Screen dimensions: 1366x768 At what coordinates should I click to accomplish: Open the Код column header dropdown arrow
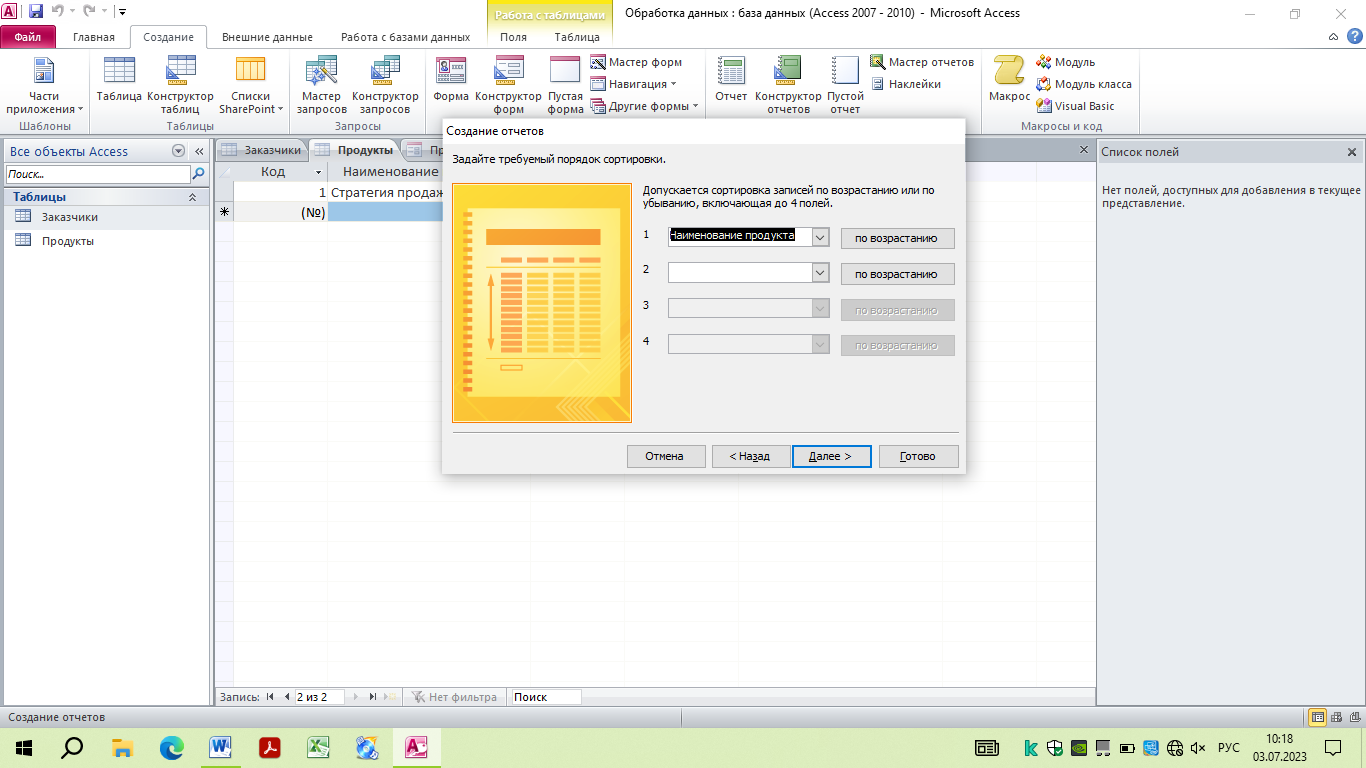click(320, 172)
